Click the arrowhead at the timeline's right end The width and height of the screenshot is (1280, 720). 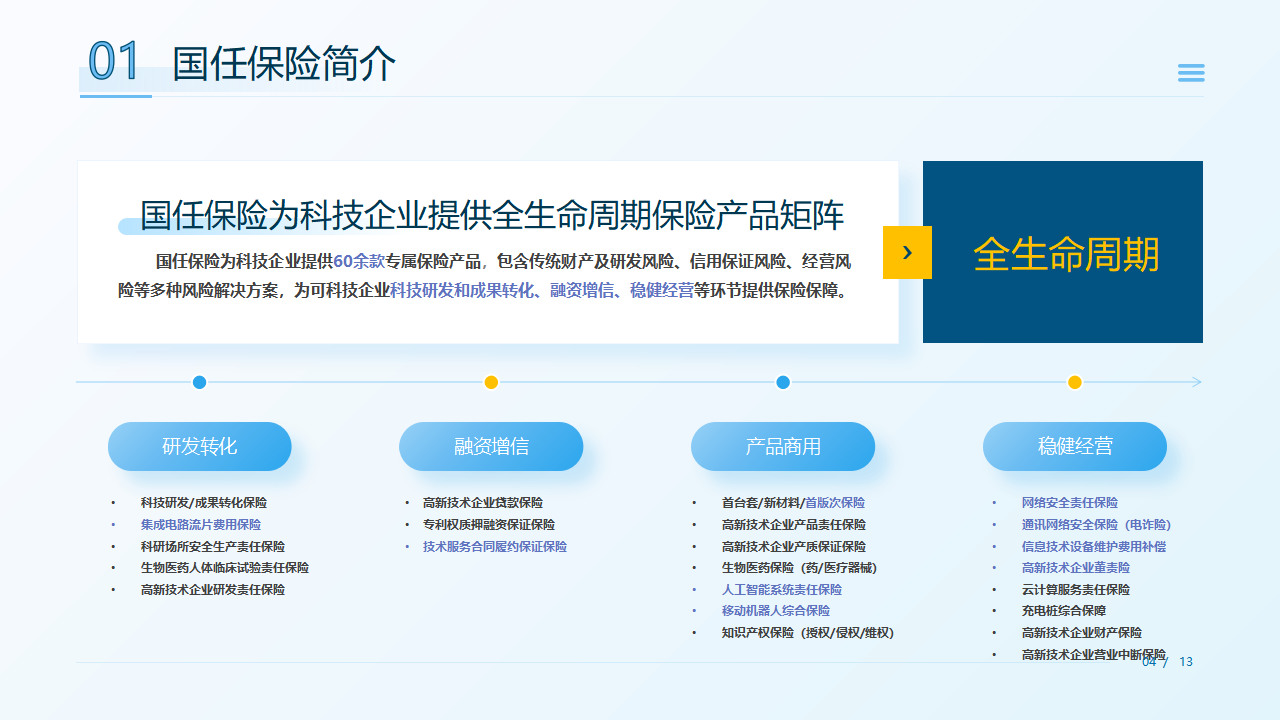(x=1197, y=381)
